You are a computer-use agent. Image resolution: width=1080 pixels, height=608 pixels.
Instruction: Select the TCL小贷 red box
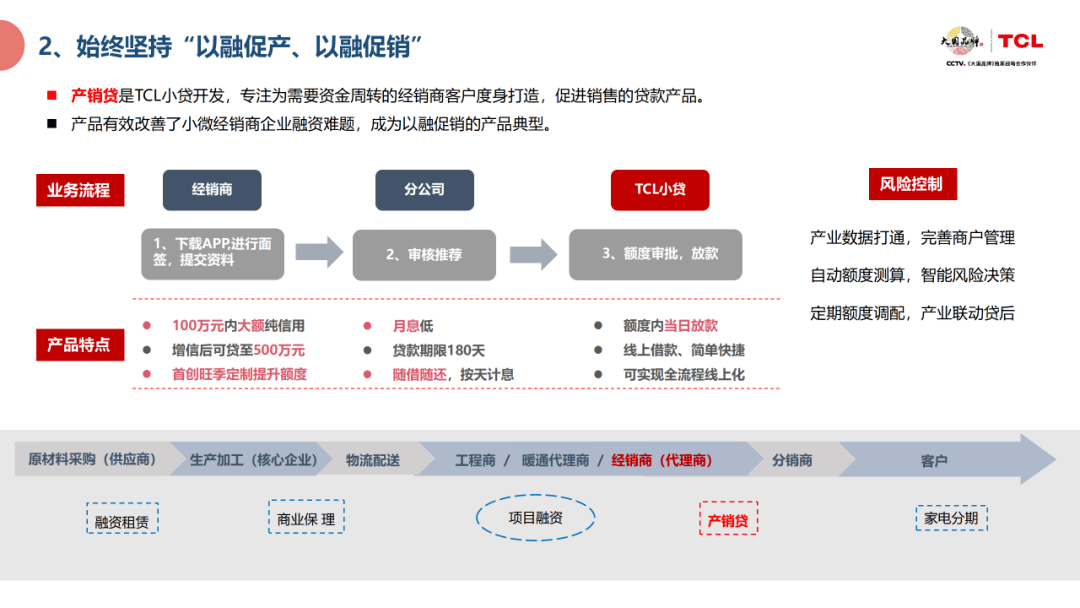click(660, 189)
